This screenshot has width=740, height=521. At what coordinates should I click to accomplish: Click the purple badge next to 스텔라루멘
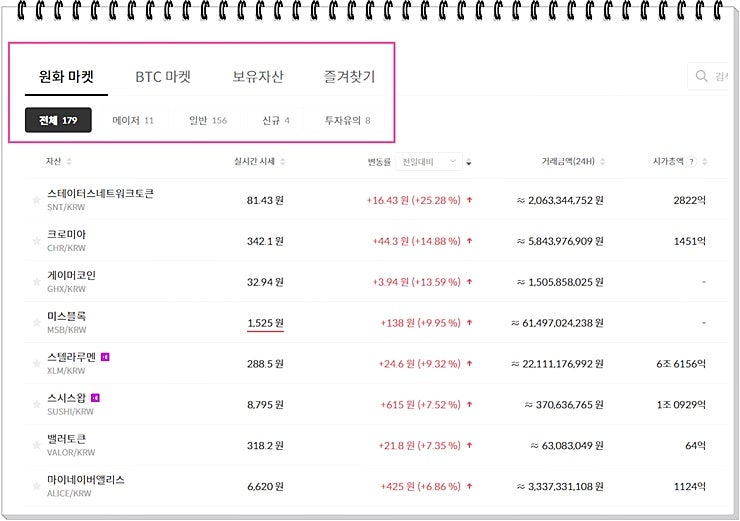pos(105,357)
